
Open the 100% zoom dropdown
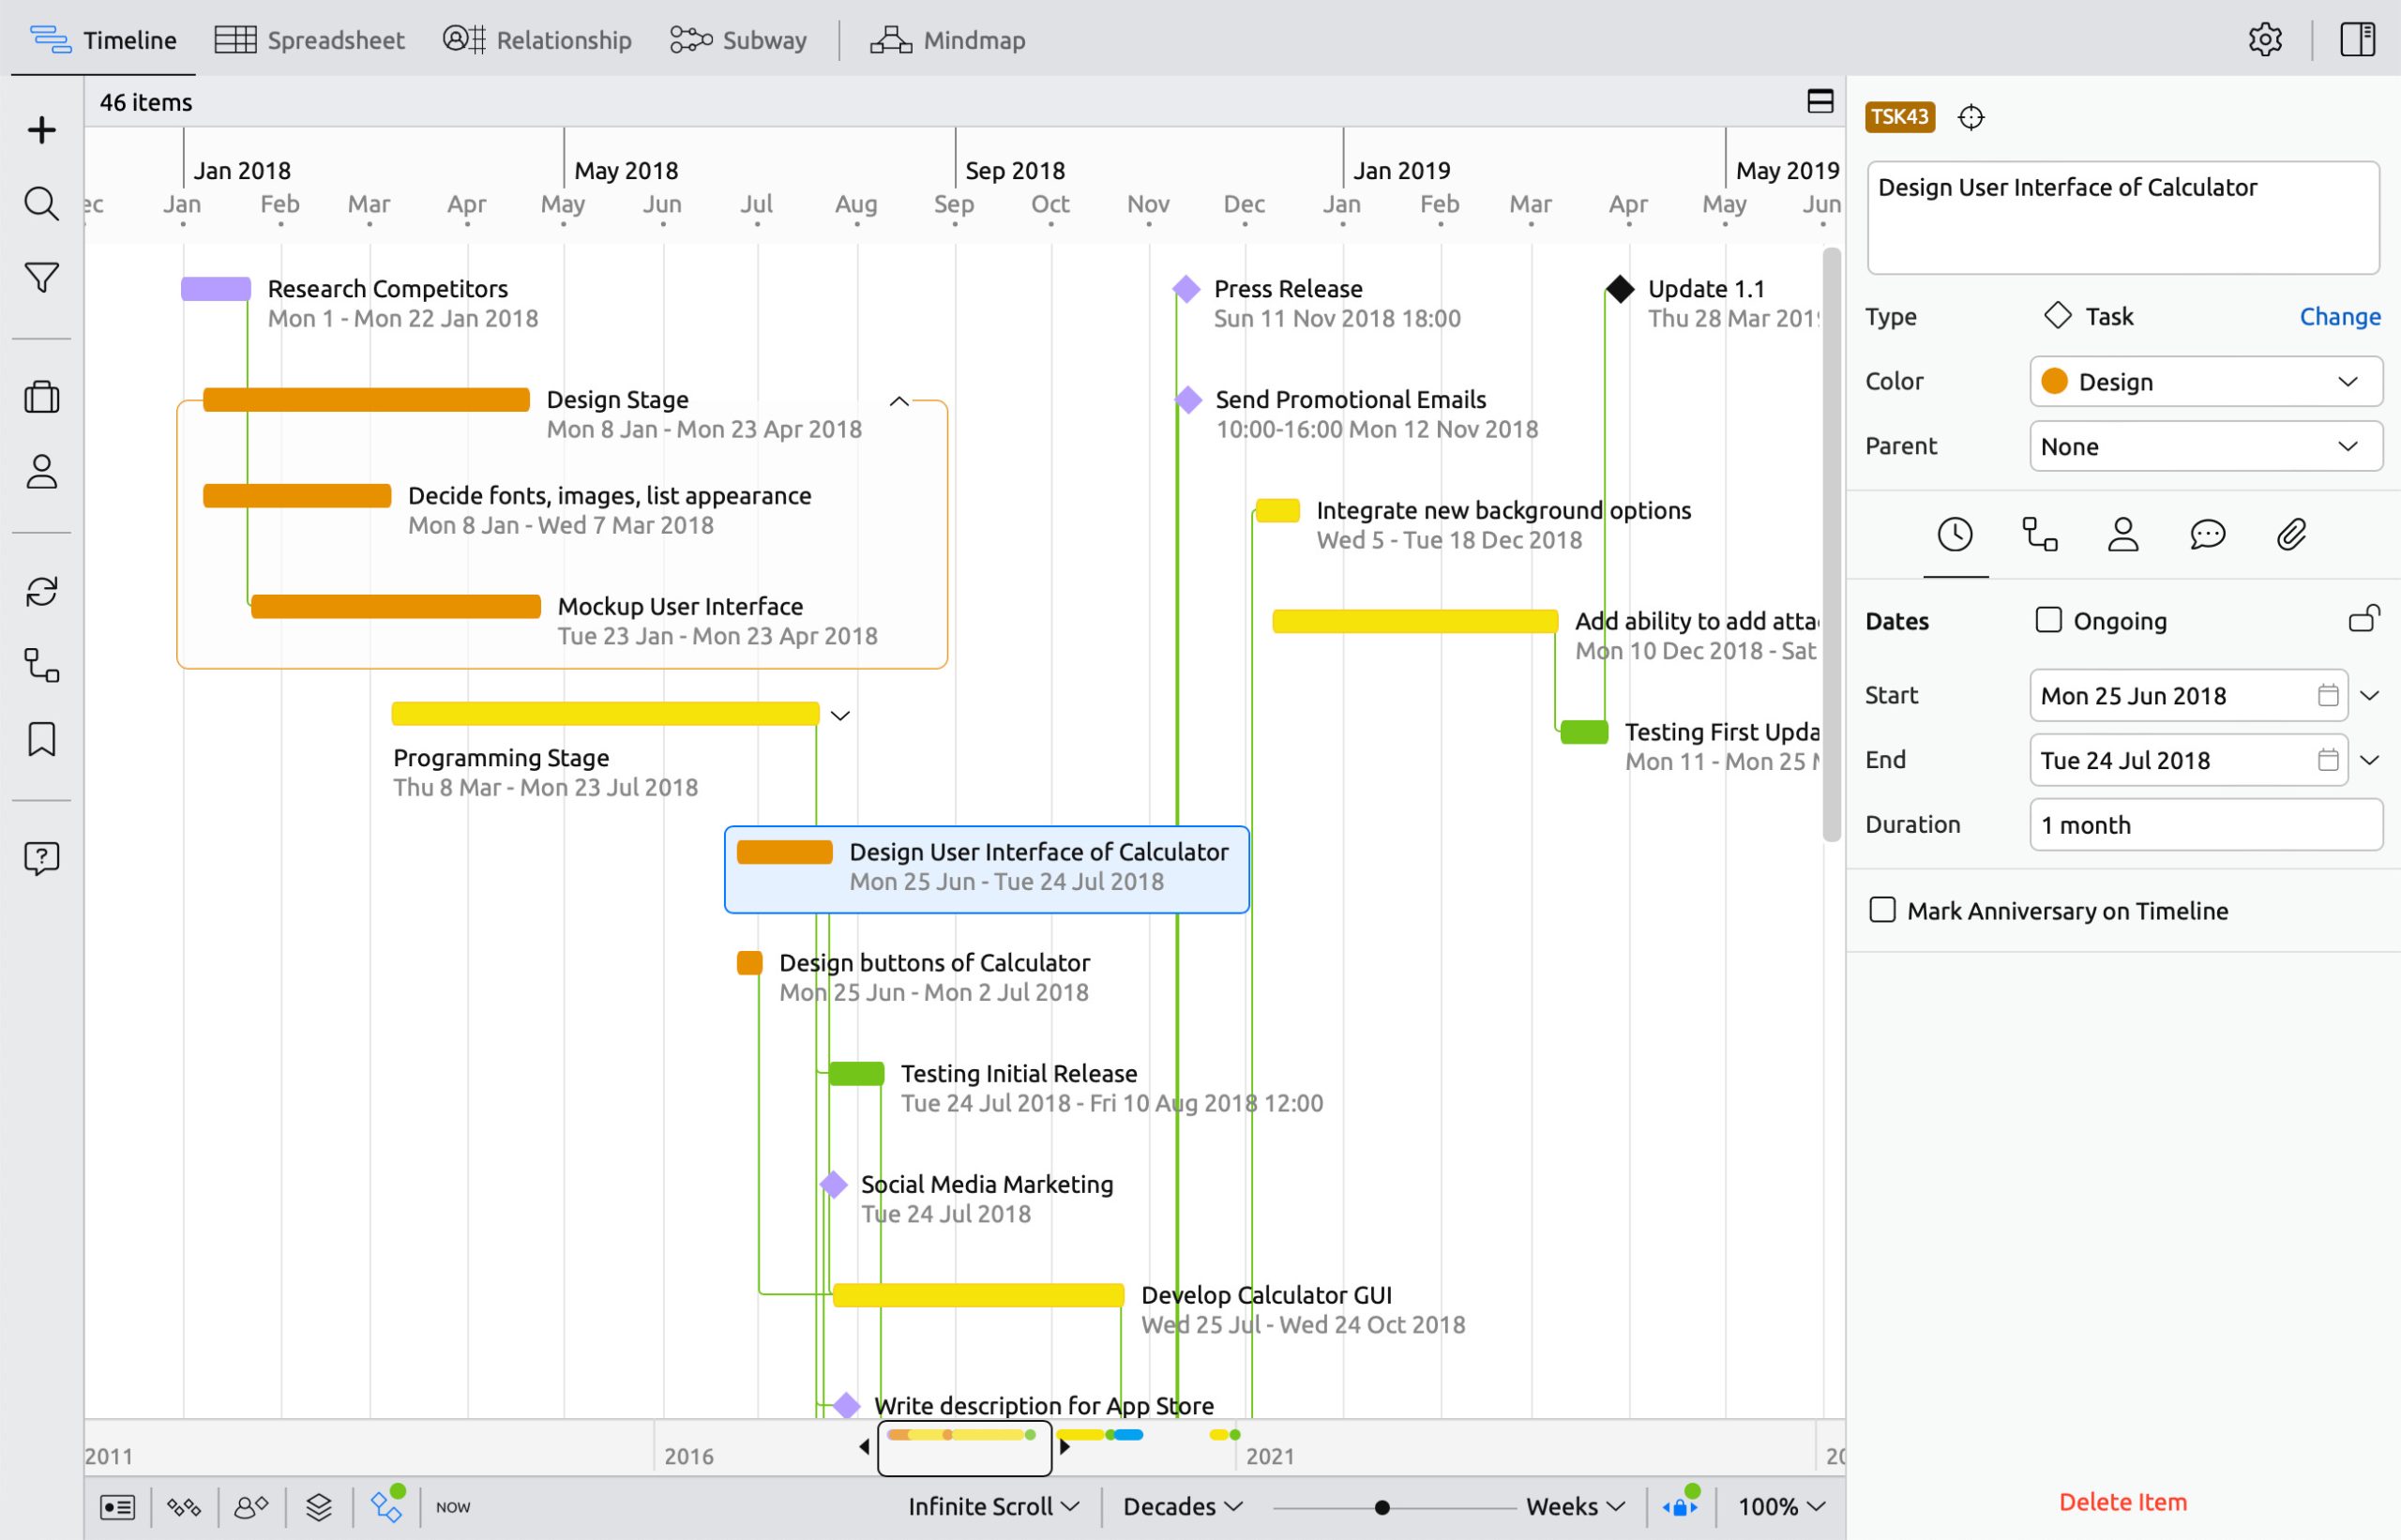tap(1781, 1507)
